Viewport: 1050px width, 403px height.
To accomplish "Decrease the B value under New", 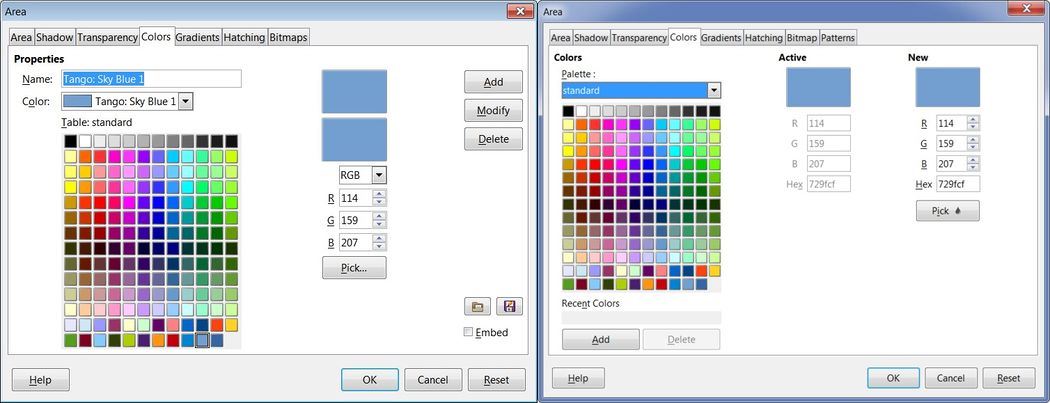I will (973, 166).
